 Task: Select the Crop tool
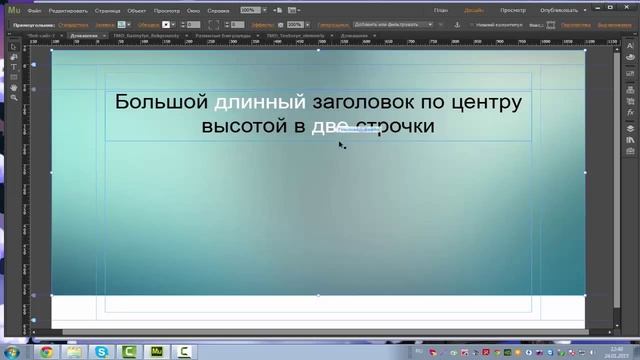[13, 57]
